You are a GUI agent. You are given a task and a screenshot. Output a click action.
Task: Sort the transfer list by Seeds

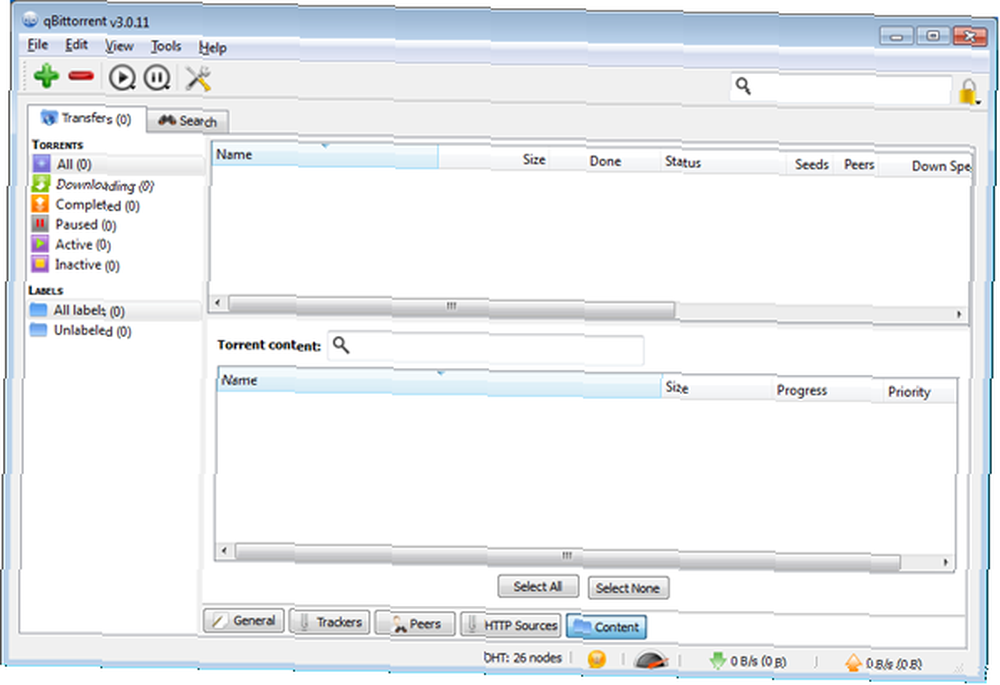811,165
